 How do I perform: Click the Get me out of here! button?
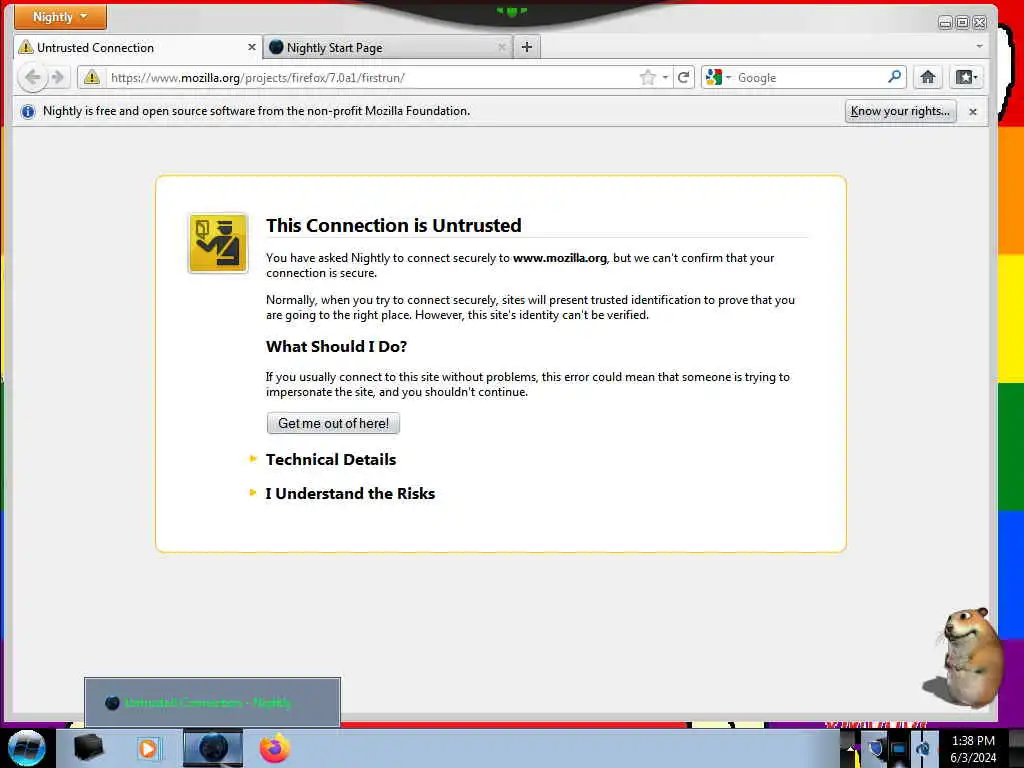point(333,423)
